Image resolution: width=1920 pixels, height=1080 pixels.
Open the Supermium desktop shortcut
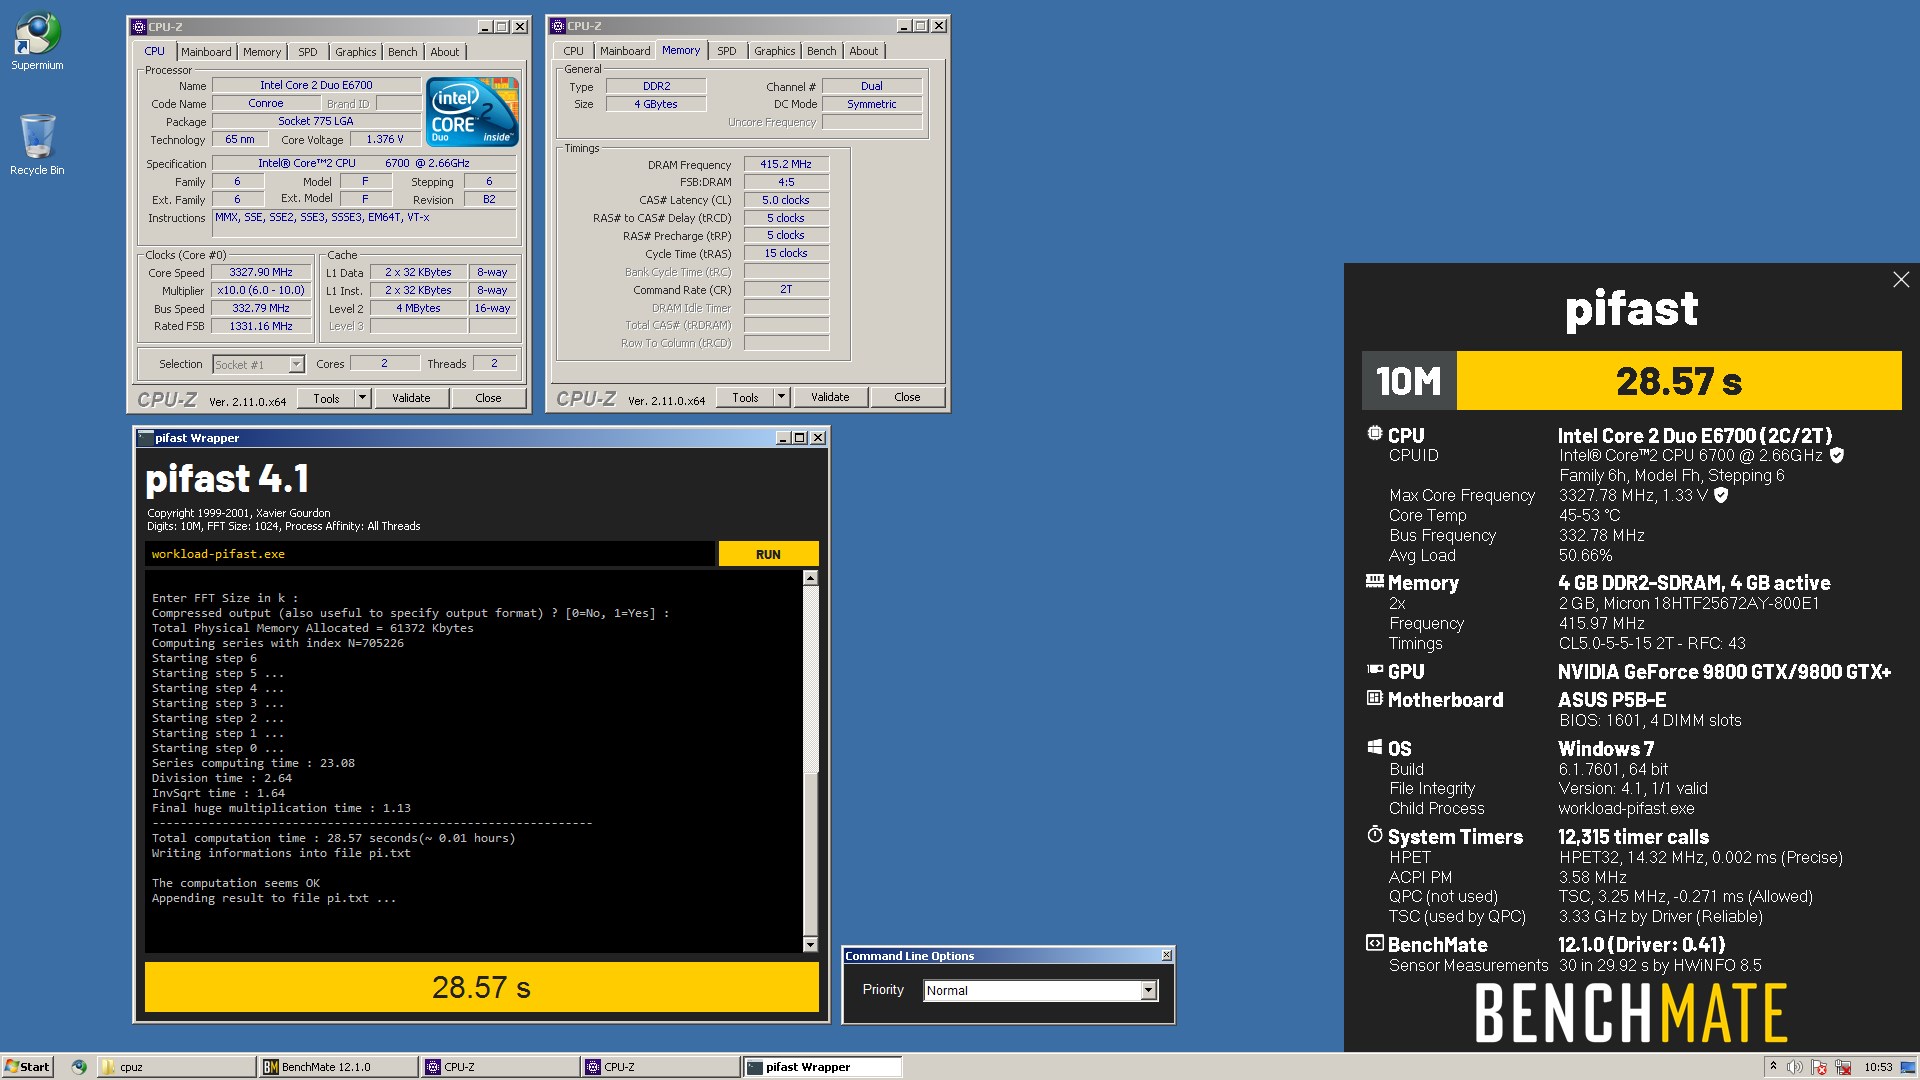click(37, 41)
